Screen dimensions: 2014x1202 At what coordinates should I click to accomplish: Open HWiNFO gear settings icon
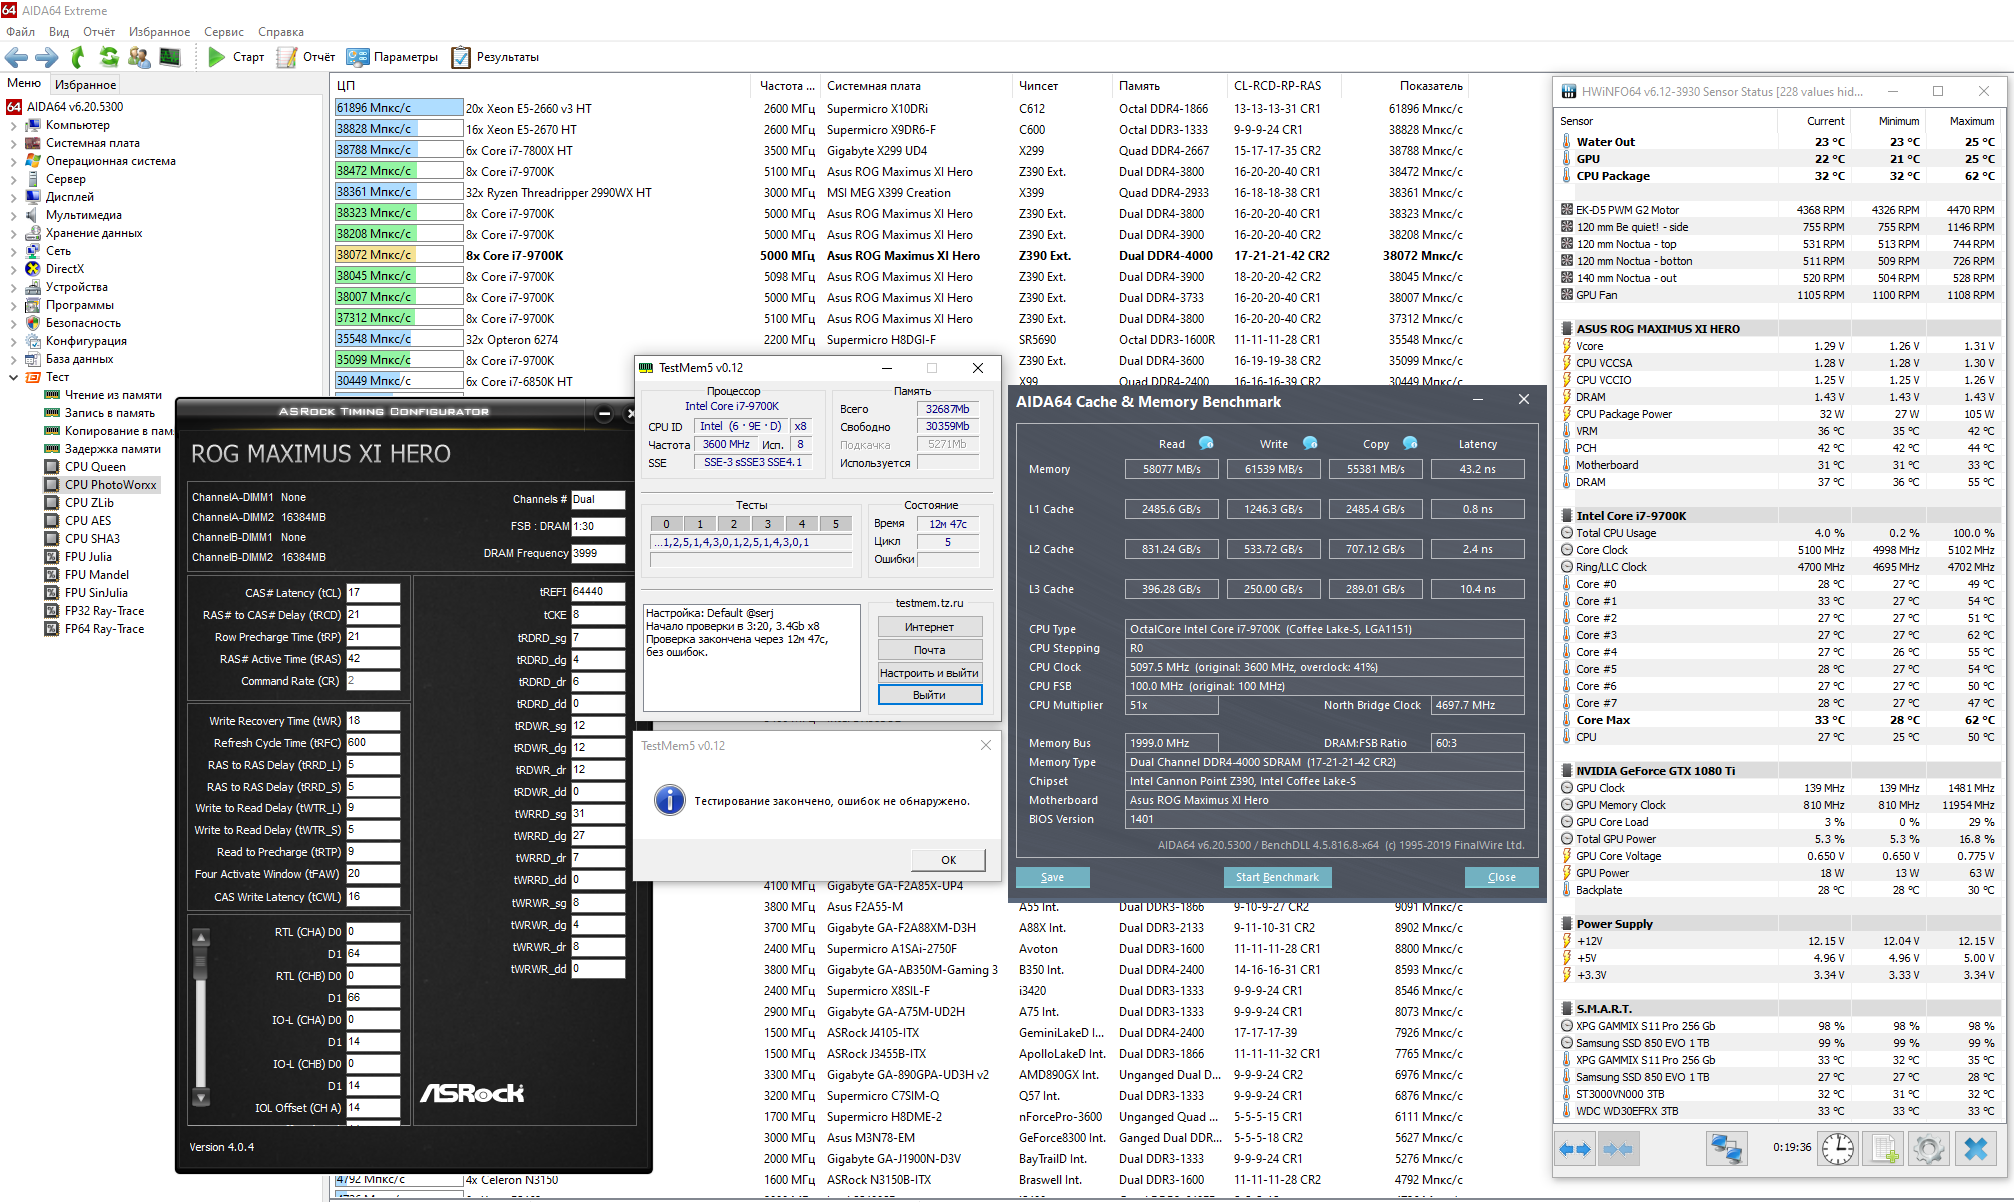[1929, 1149]
